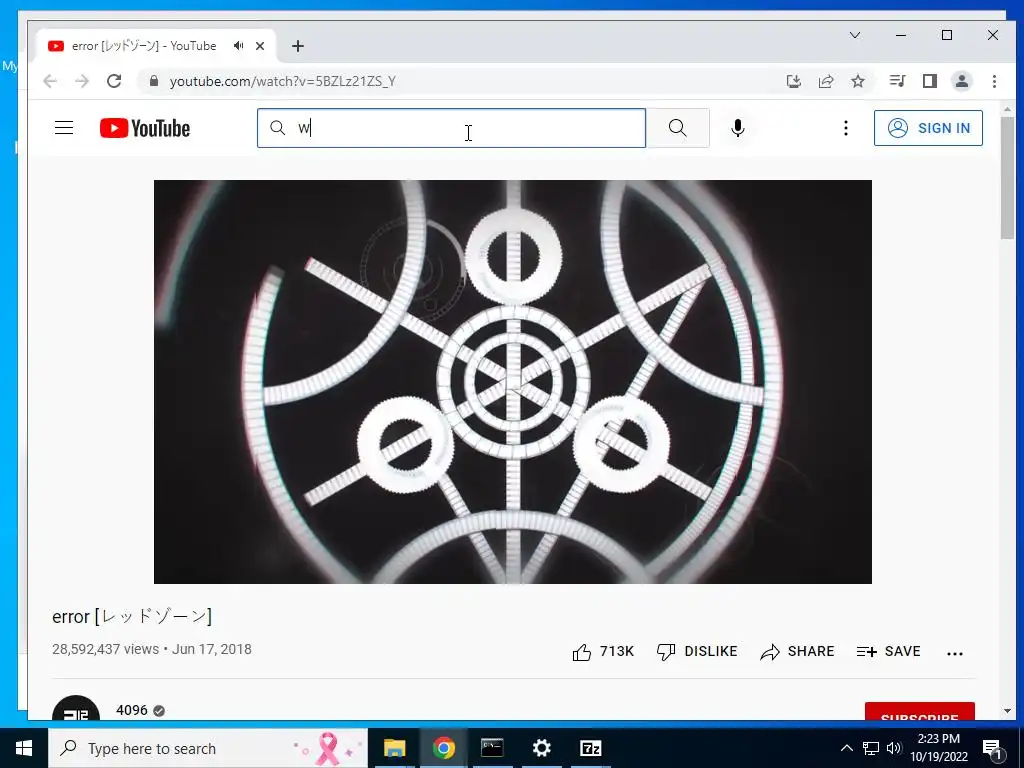Image resolution: width=1024 pixels, height=768 pixels.
Task: Click the SIGN IN button
Action: click(x=928, y=128)
